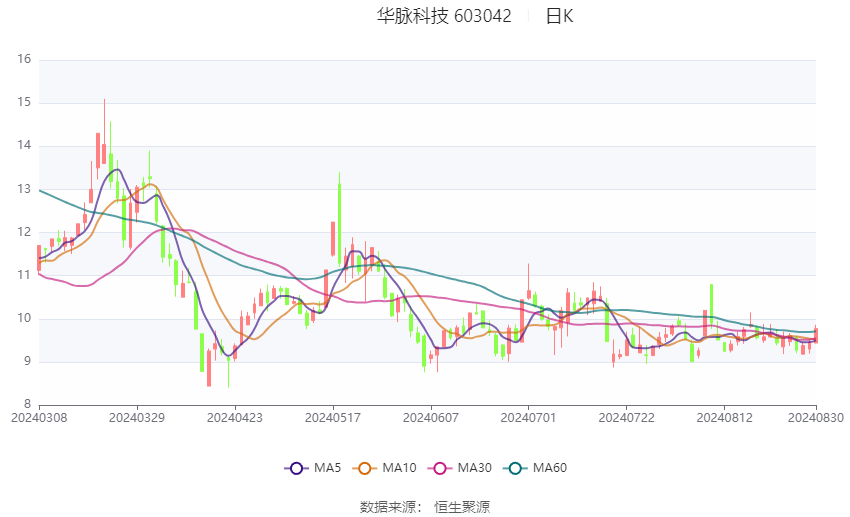The height and width of the screenshot is (517, 850).
Task: Click the y-axis value 15
Action: pyautogui.click(x=24, y=102)
